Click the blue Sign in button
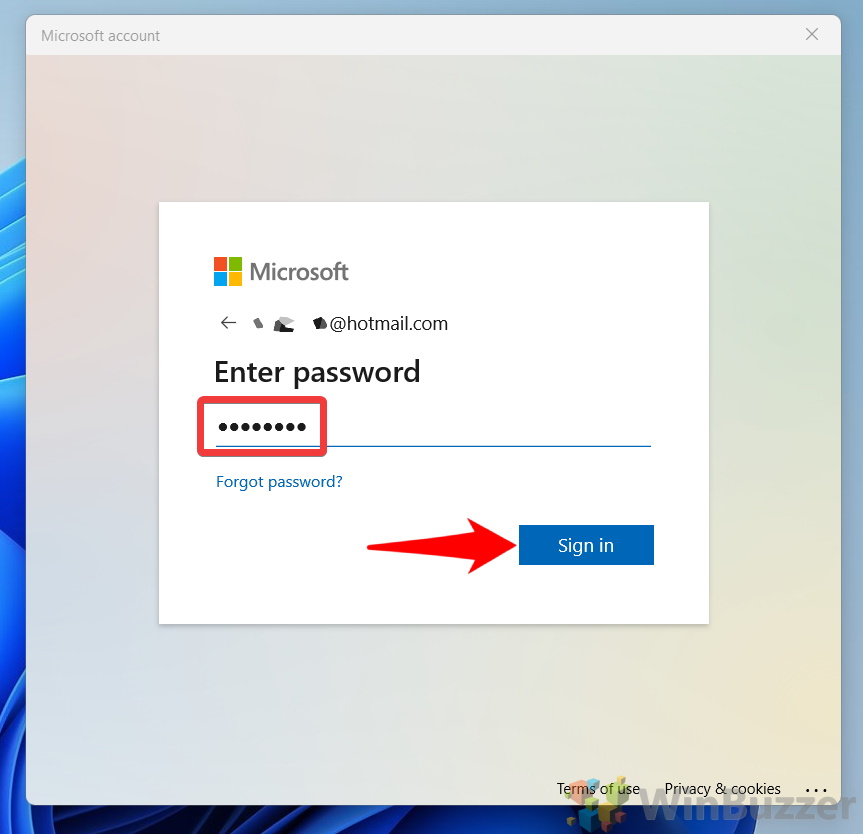Viewport: 863px width, 834px height. coord(586,545)
